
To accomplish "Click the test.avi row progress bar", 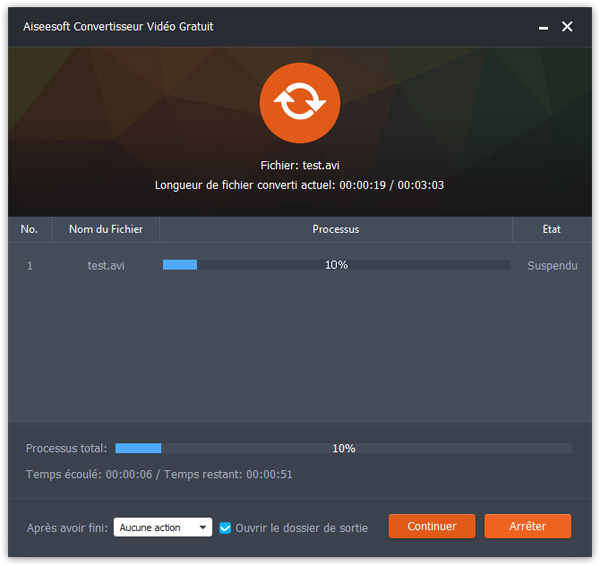I will pyautogui.click(x=336, y=265).
